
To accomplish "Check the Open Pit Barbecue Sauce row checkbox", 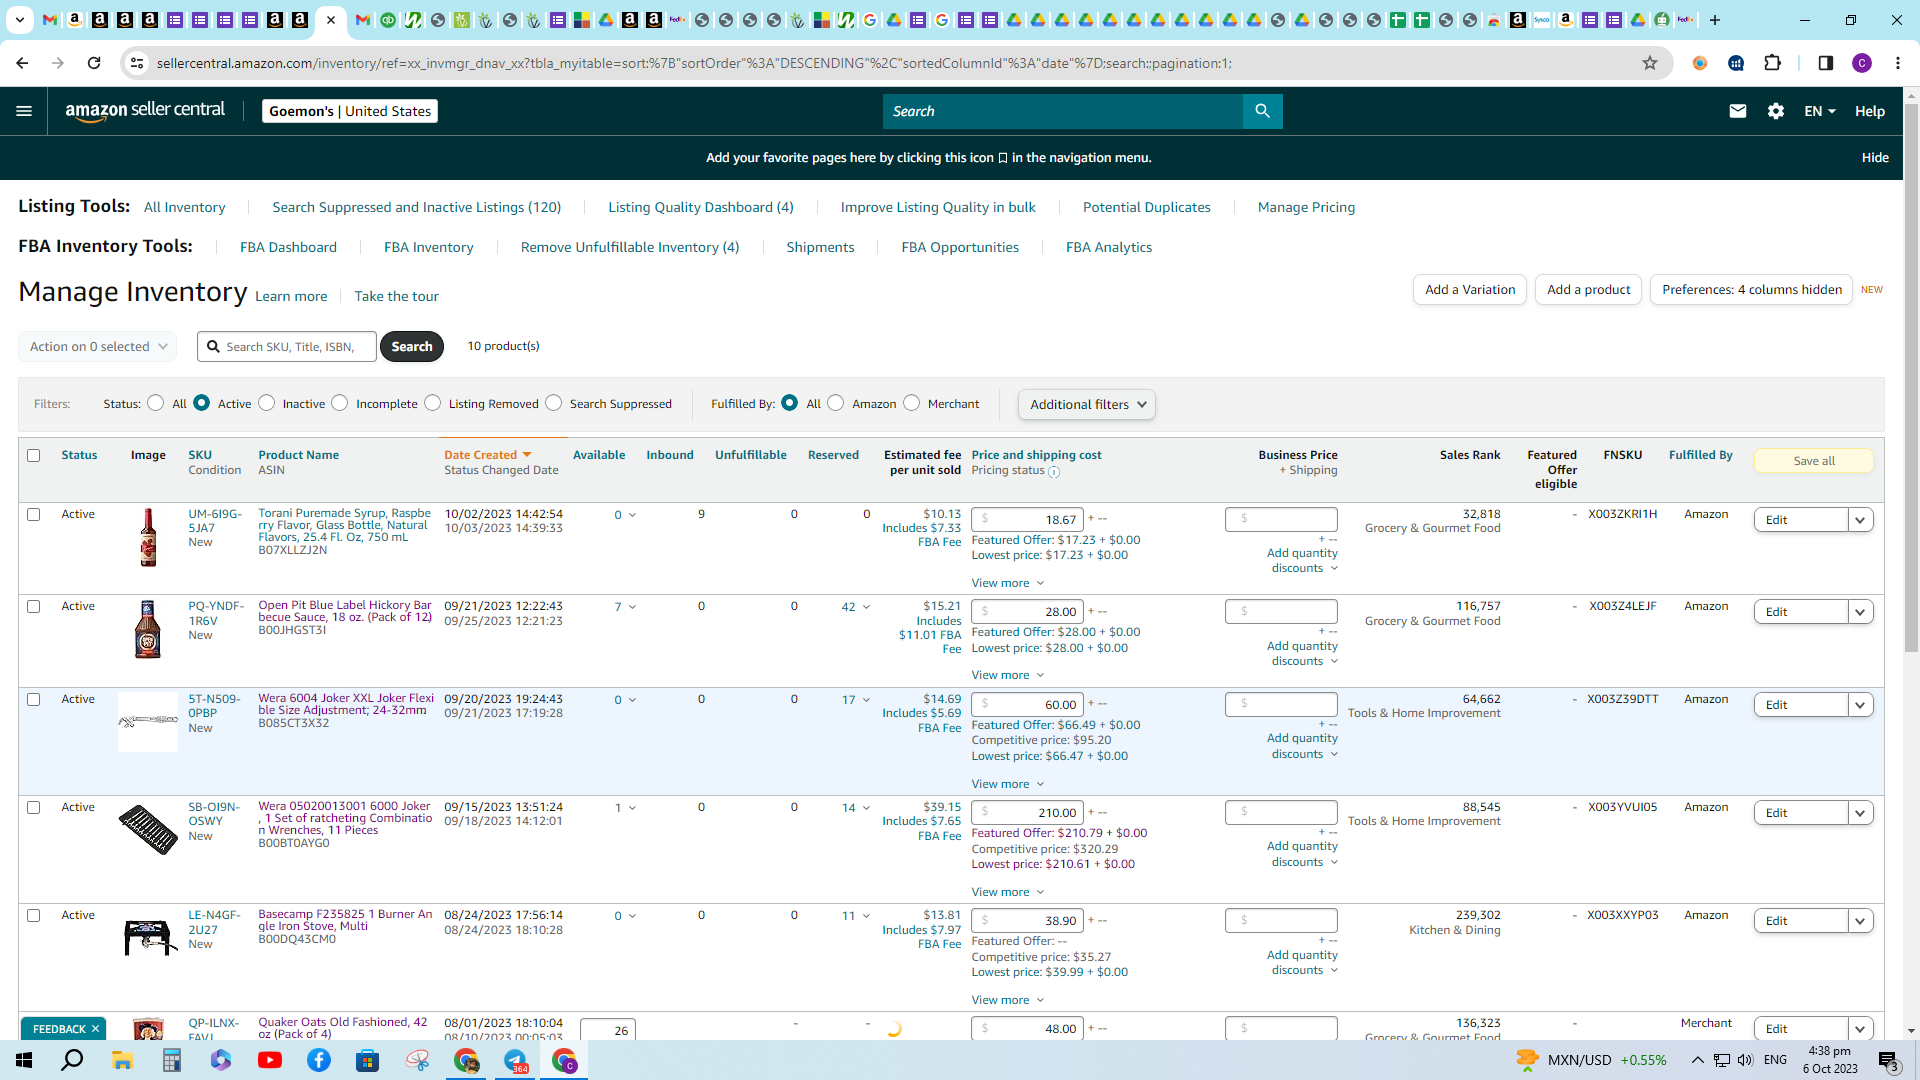I will click(x=34, y=607).
